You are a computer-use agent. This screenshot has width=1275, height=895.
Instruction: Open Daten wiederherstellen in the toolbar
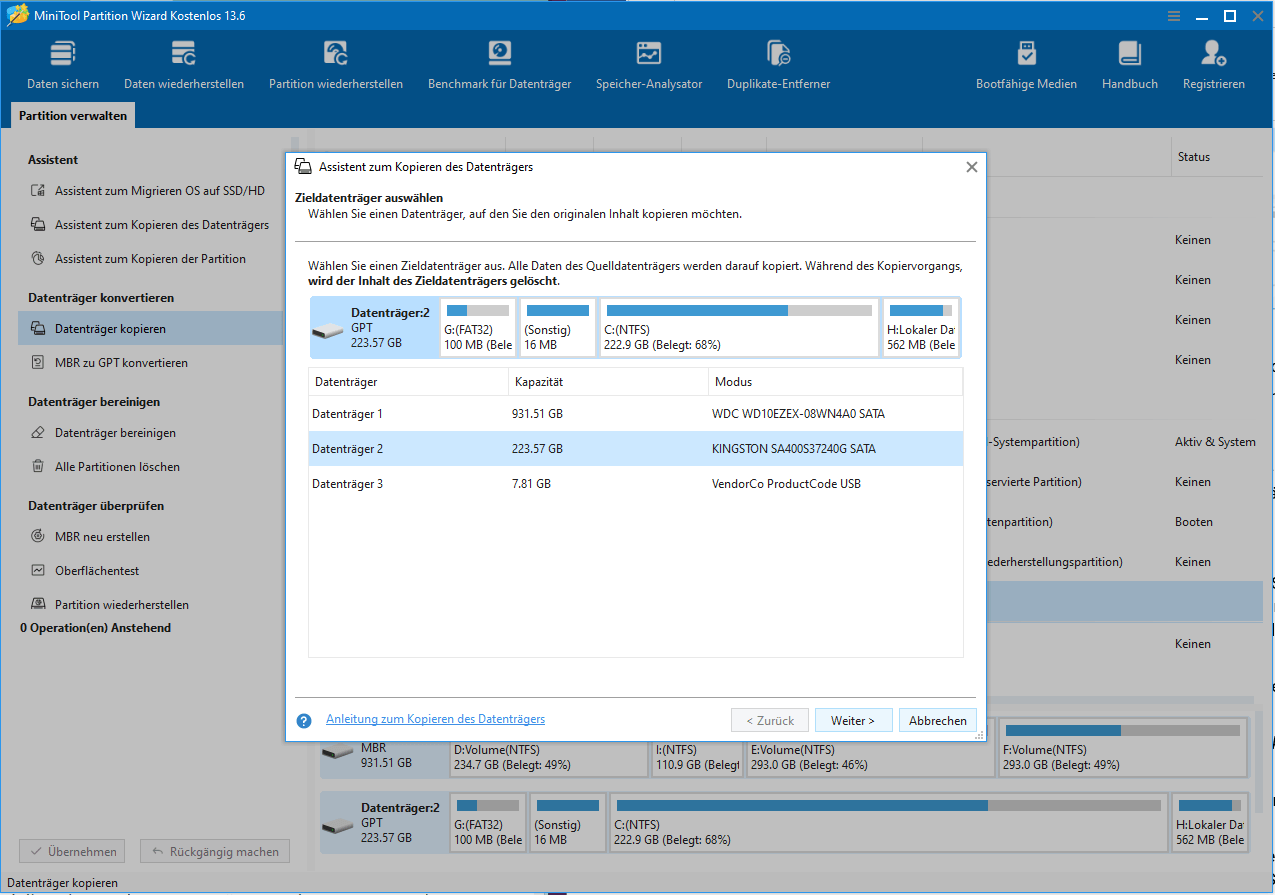[x=184, y=65]
